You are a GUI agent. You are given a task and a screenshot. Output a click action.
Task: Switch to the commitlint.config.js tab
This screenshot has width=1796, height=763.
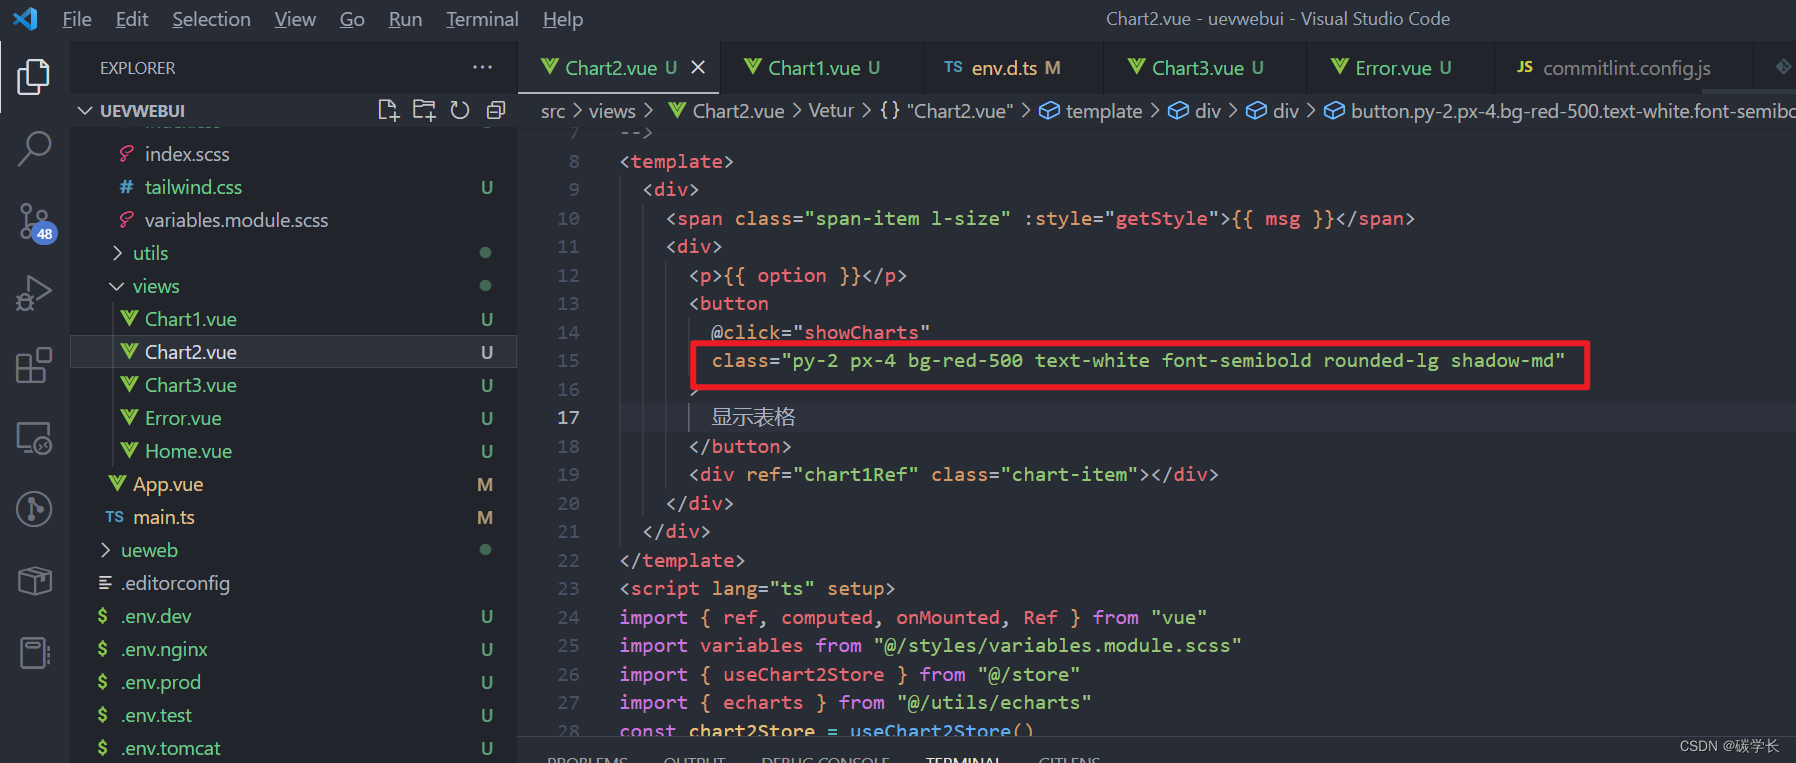point(1624,68)
